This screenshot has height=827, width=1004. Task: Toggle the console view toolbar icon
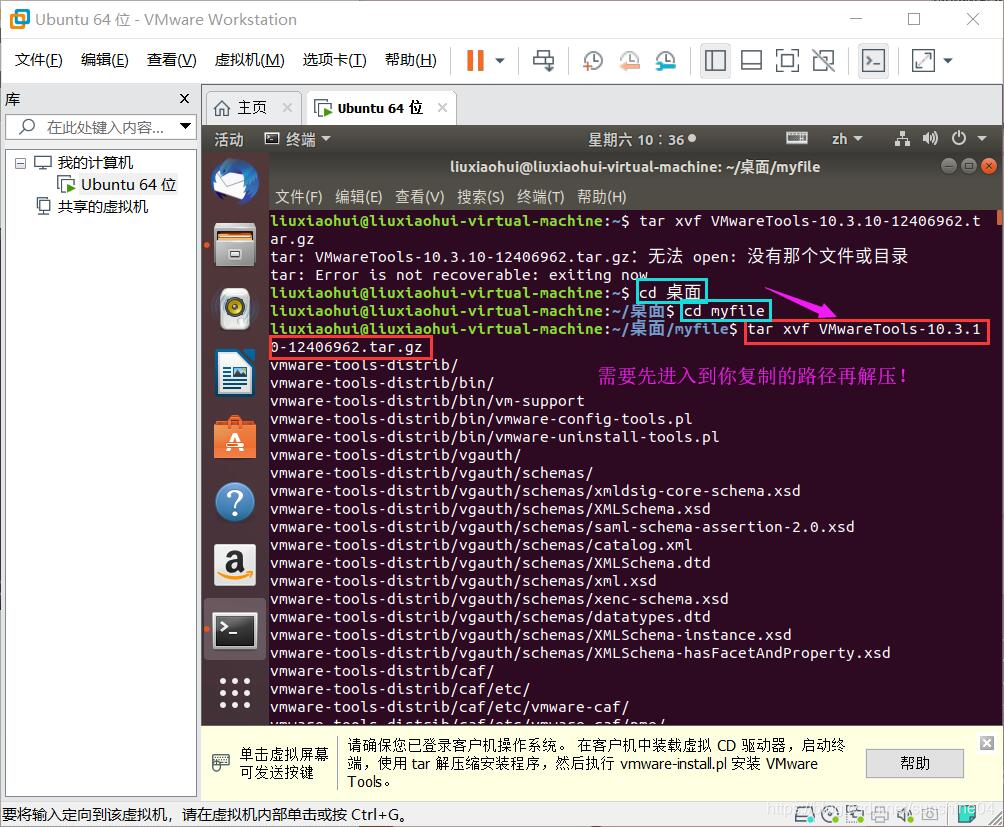pyautogui.click(x=873, y=61)
